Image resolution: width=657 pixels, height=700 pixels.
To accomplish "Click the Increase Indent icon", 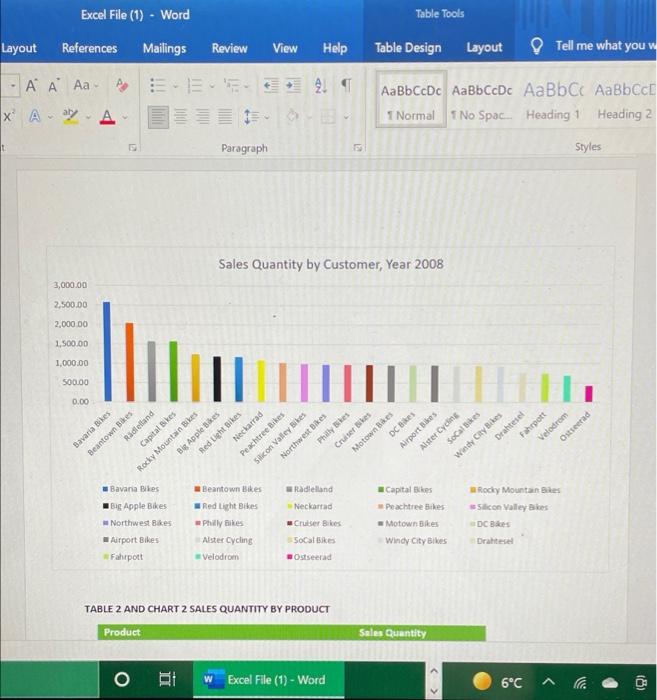I will tap(293, 85).
